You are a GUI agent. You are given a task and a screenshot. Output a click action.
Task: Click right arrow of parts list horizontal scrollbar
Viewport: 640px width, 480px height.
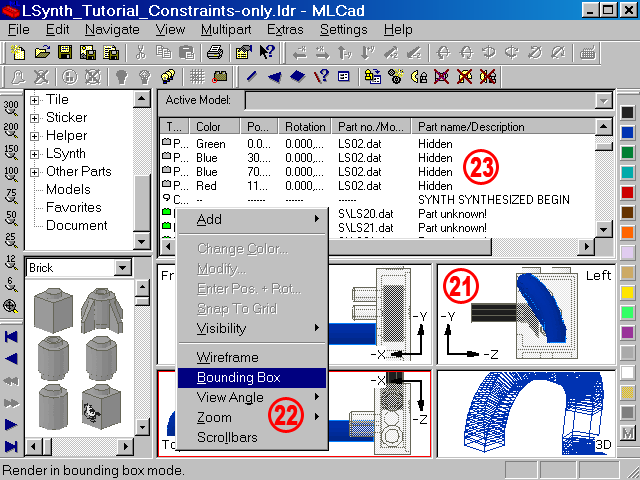587,247
